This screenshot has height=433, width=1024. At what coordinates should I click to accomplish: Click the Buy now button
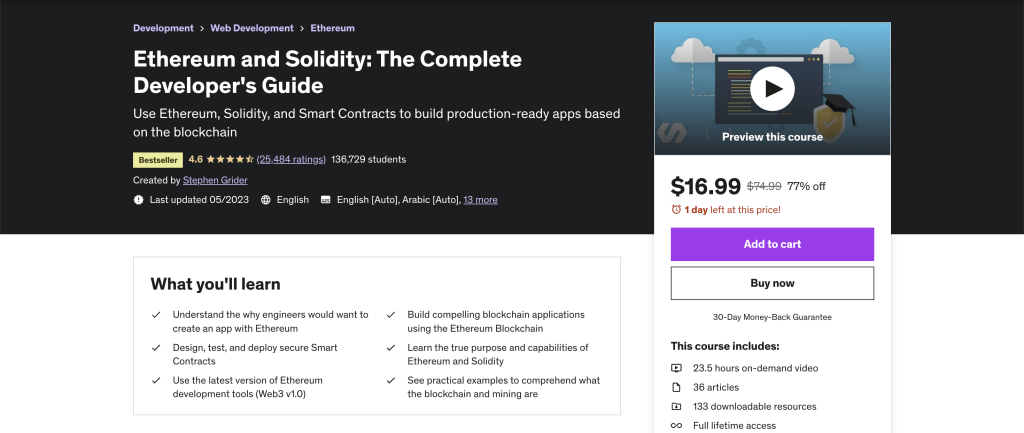pyautogui.click(x=772, y=283)
